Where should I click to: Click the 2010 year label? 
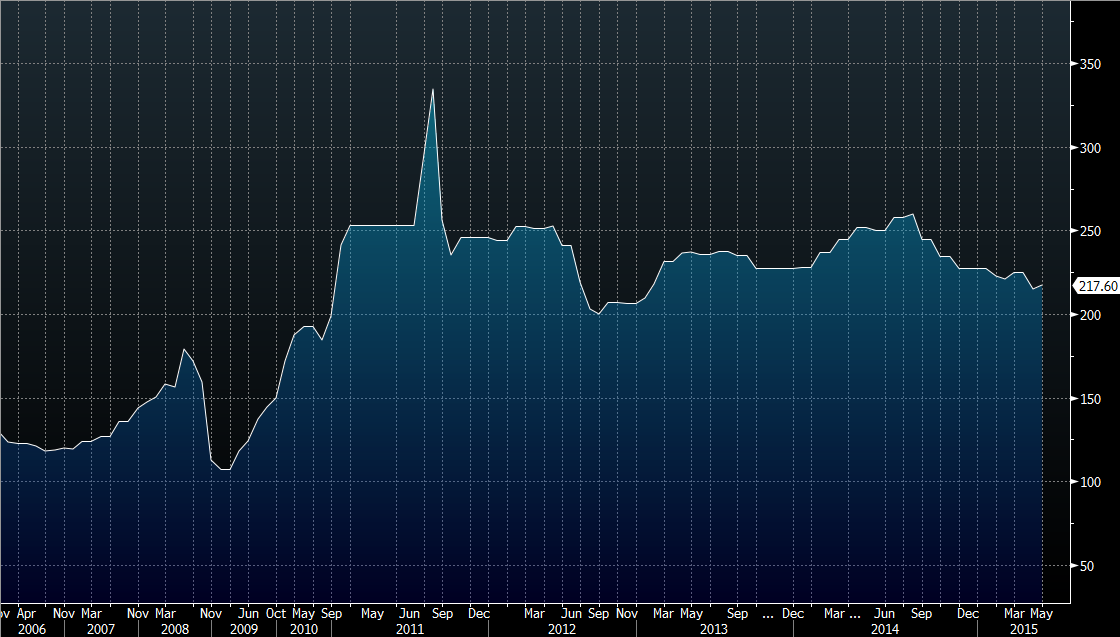coord(304,629)
